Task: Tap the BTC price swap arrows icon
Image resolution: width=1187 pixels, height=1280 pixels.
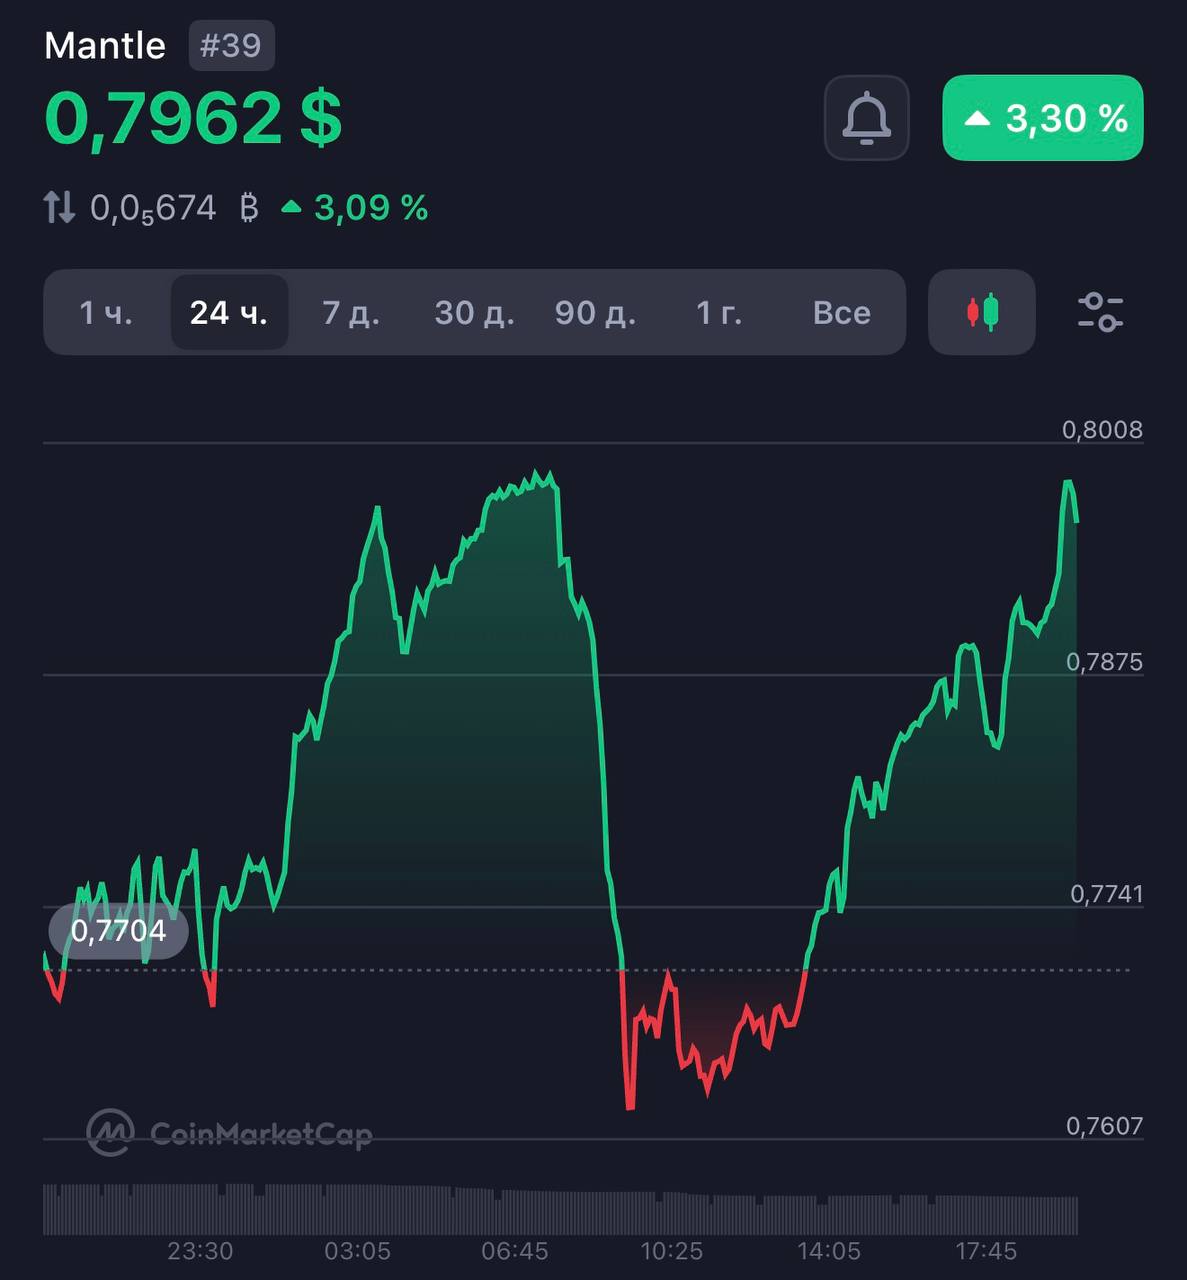Action: (x=59, y=208)
